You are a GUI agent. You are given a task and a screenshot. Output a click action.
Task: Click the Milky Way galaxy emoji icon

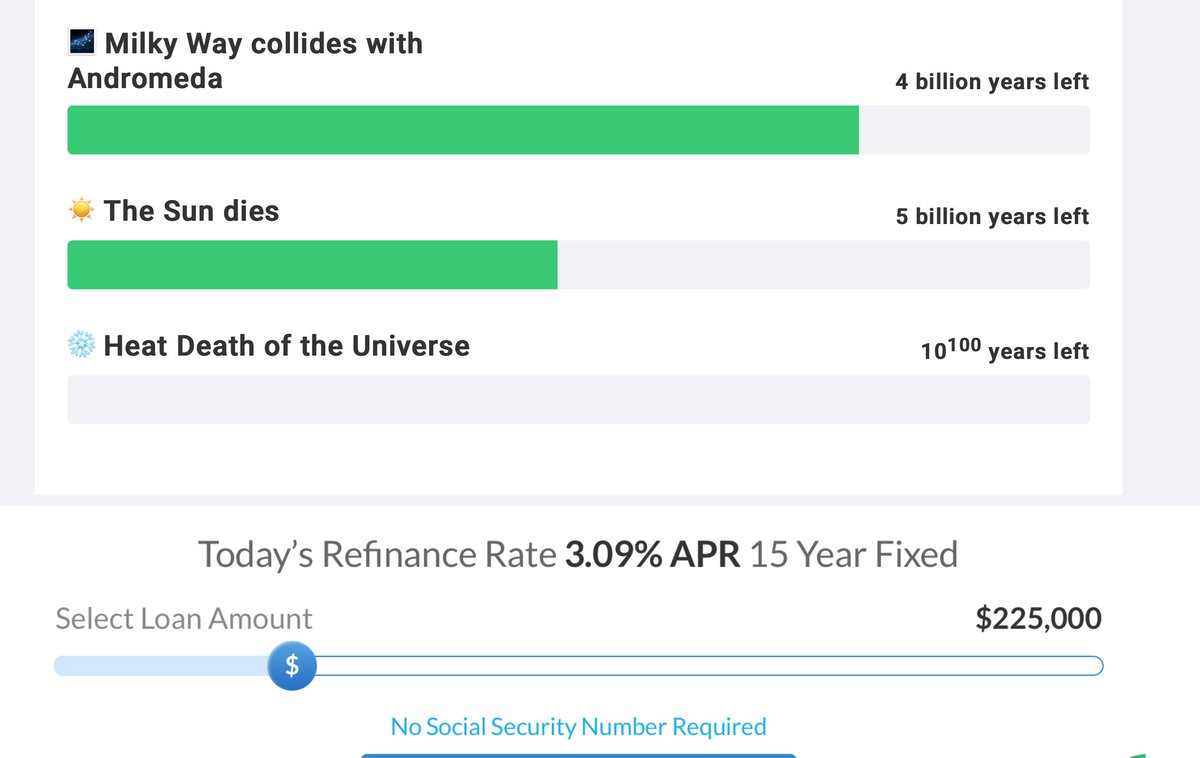pyautogui.click(x=82, y=42)
